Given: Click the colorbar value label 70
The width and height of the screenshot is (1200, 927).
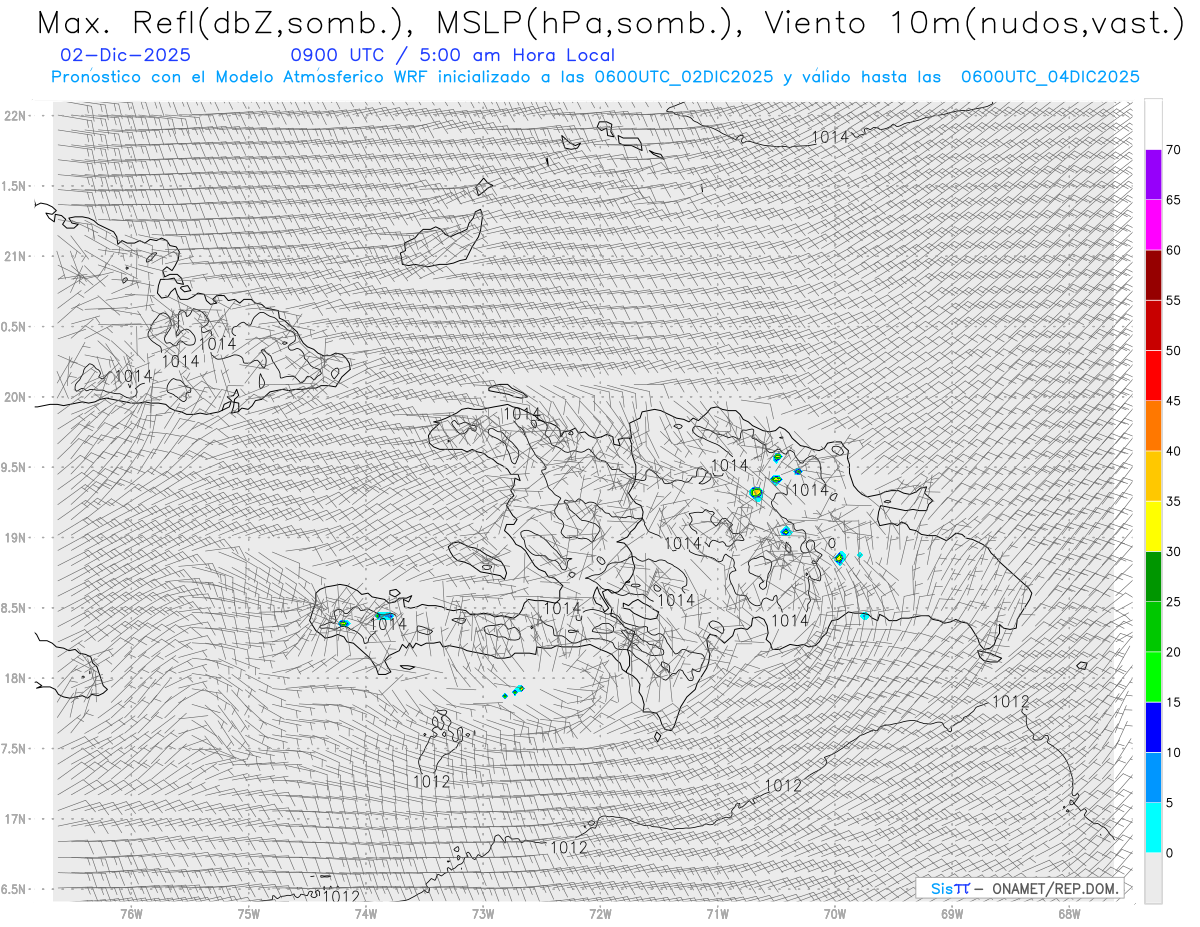Looking at the screenshot, I should [x=1173, y=150].
